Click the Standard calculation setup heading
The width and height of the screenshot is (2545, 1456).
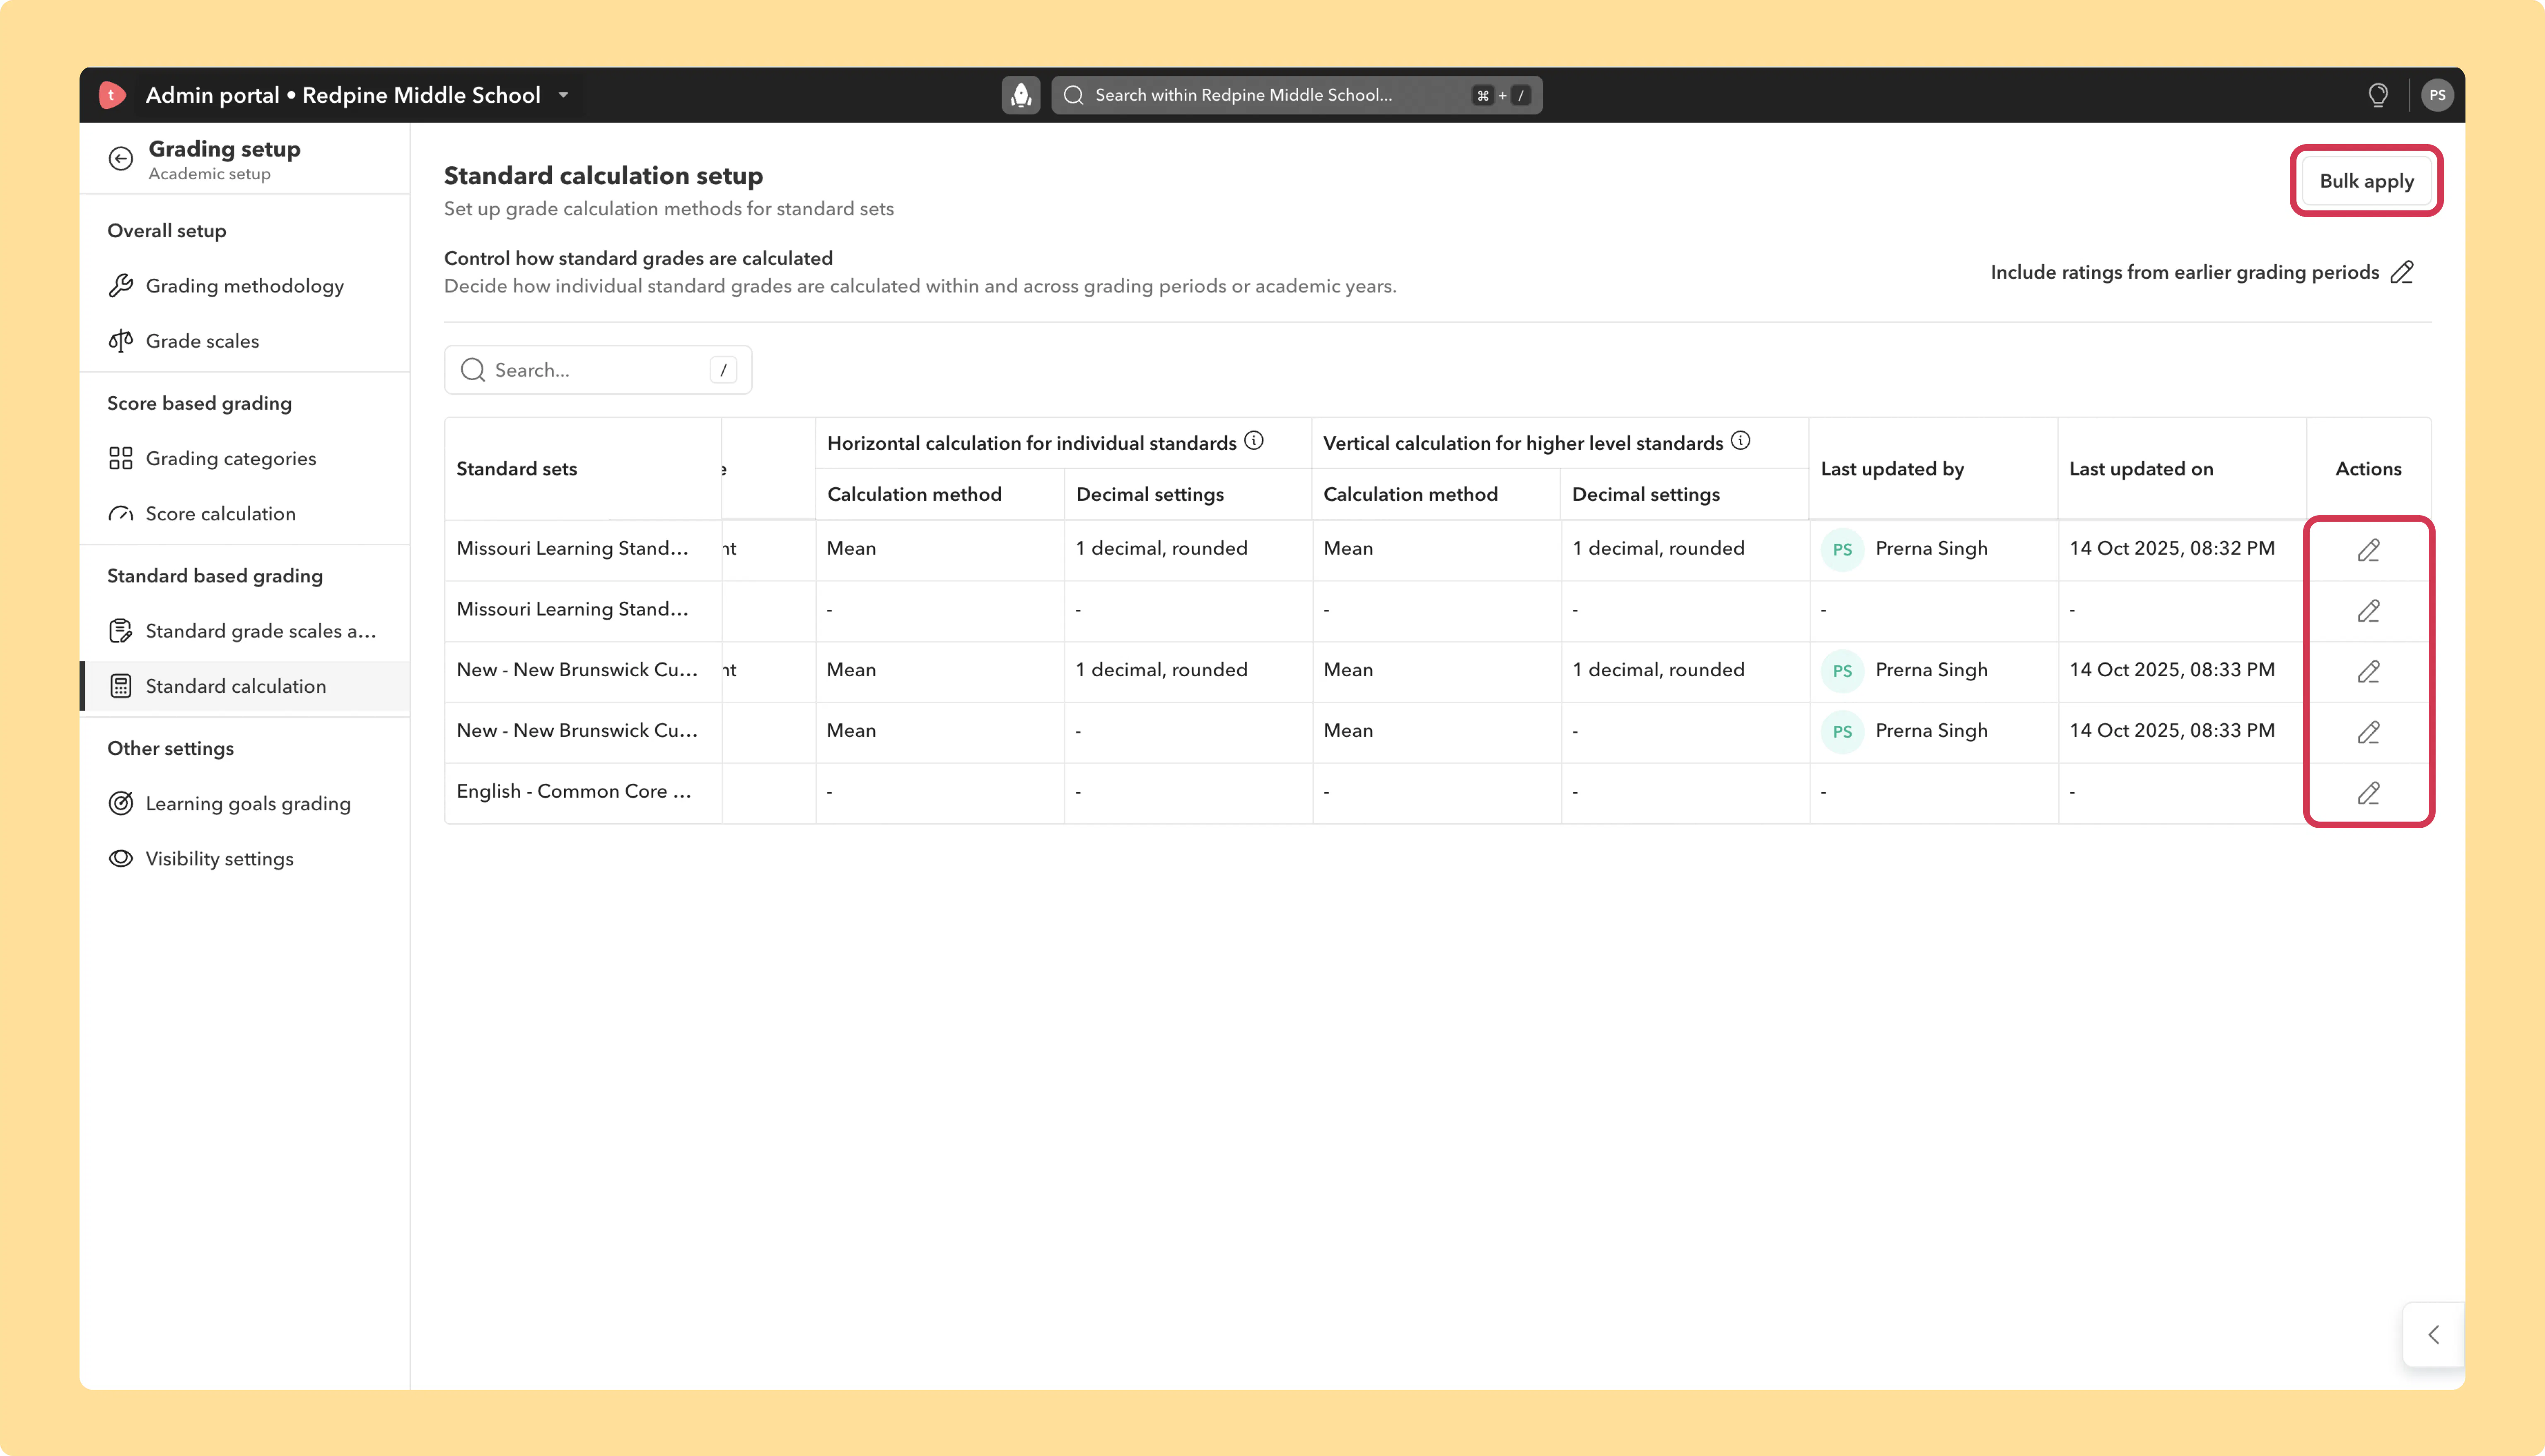603,176
